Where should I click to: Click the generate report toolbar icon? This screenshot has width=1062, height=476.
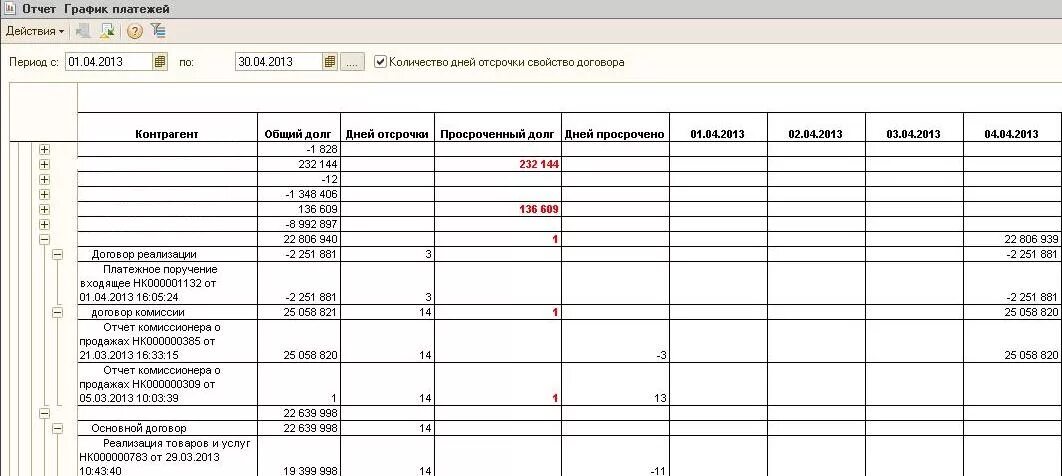point(107,31)
